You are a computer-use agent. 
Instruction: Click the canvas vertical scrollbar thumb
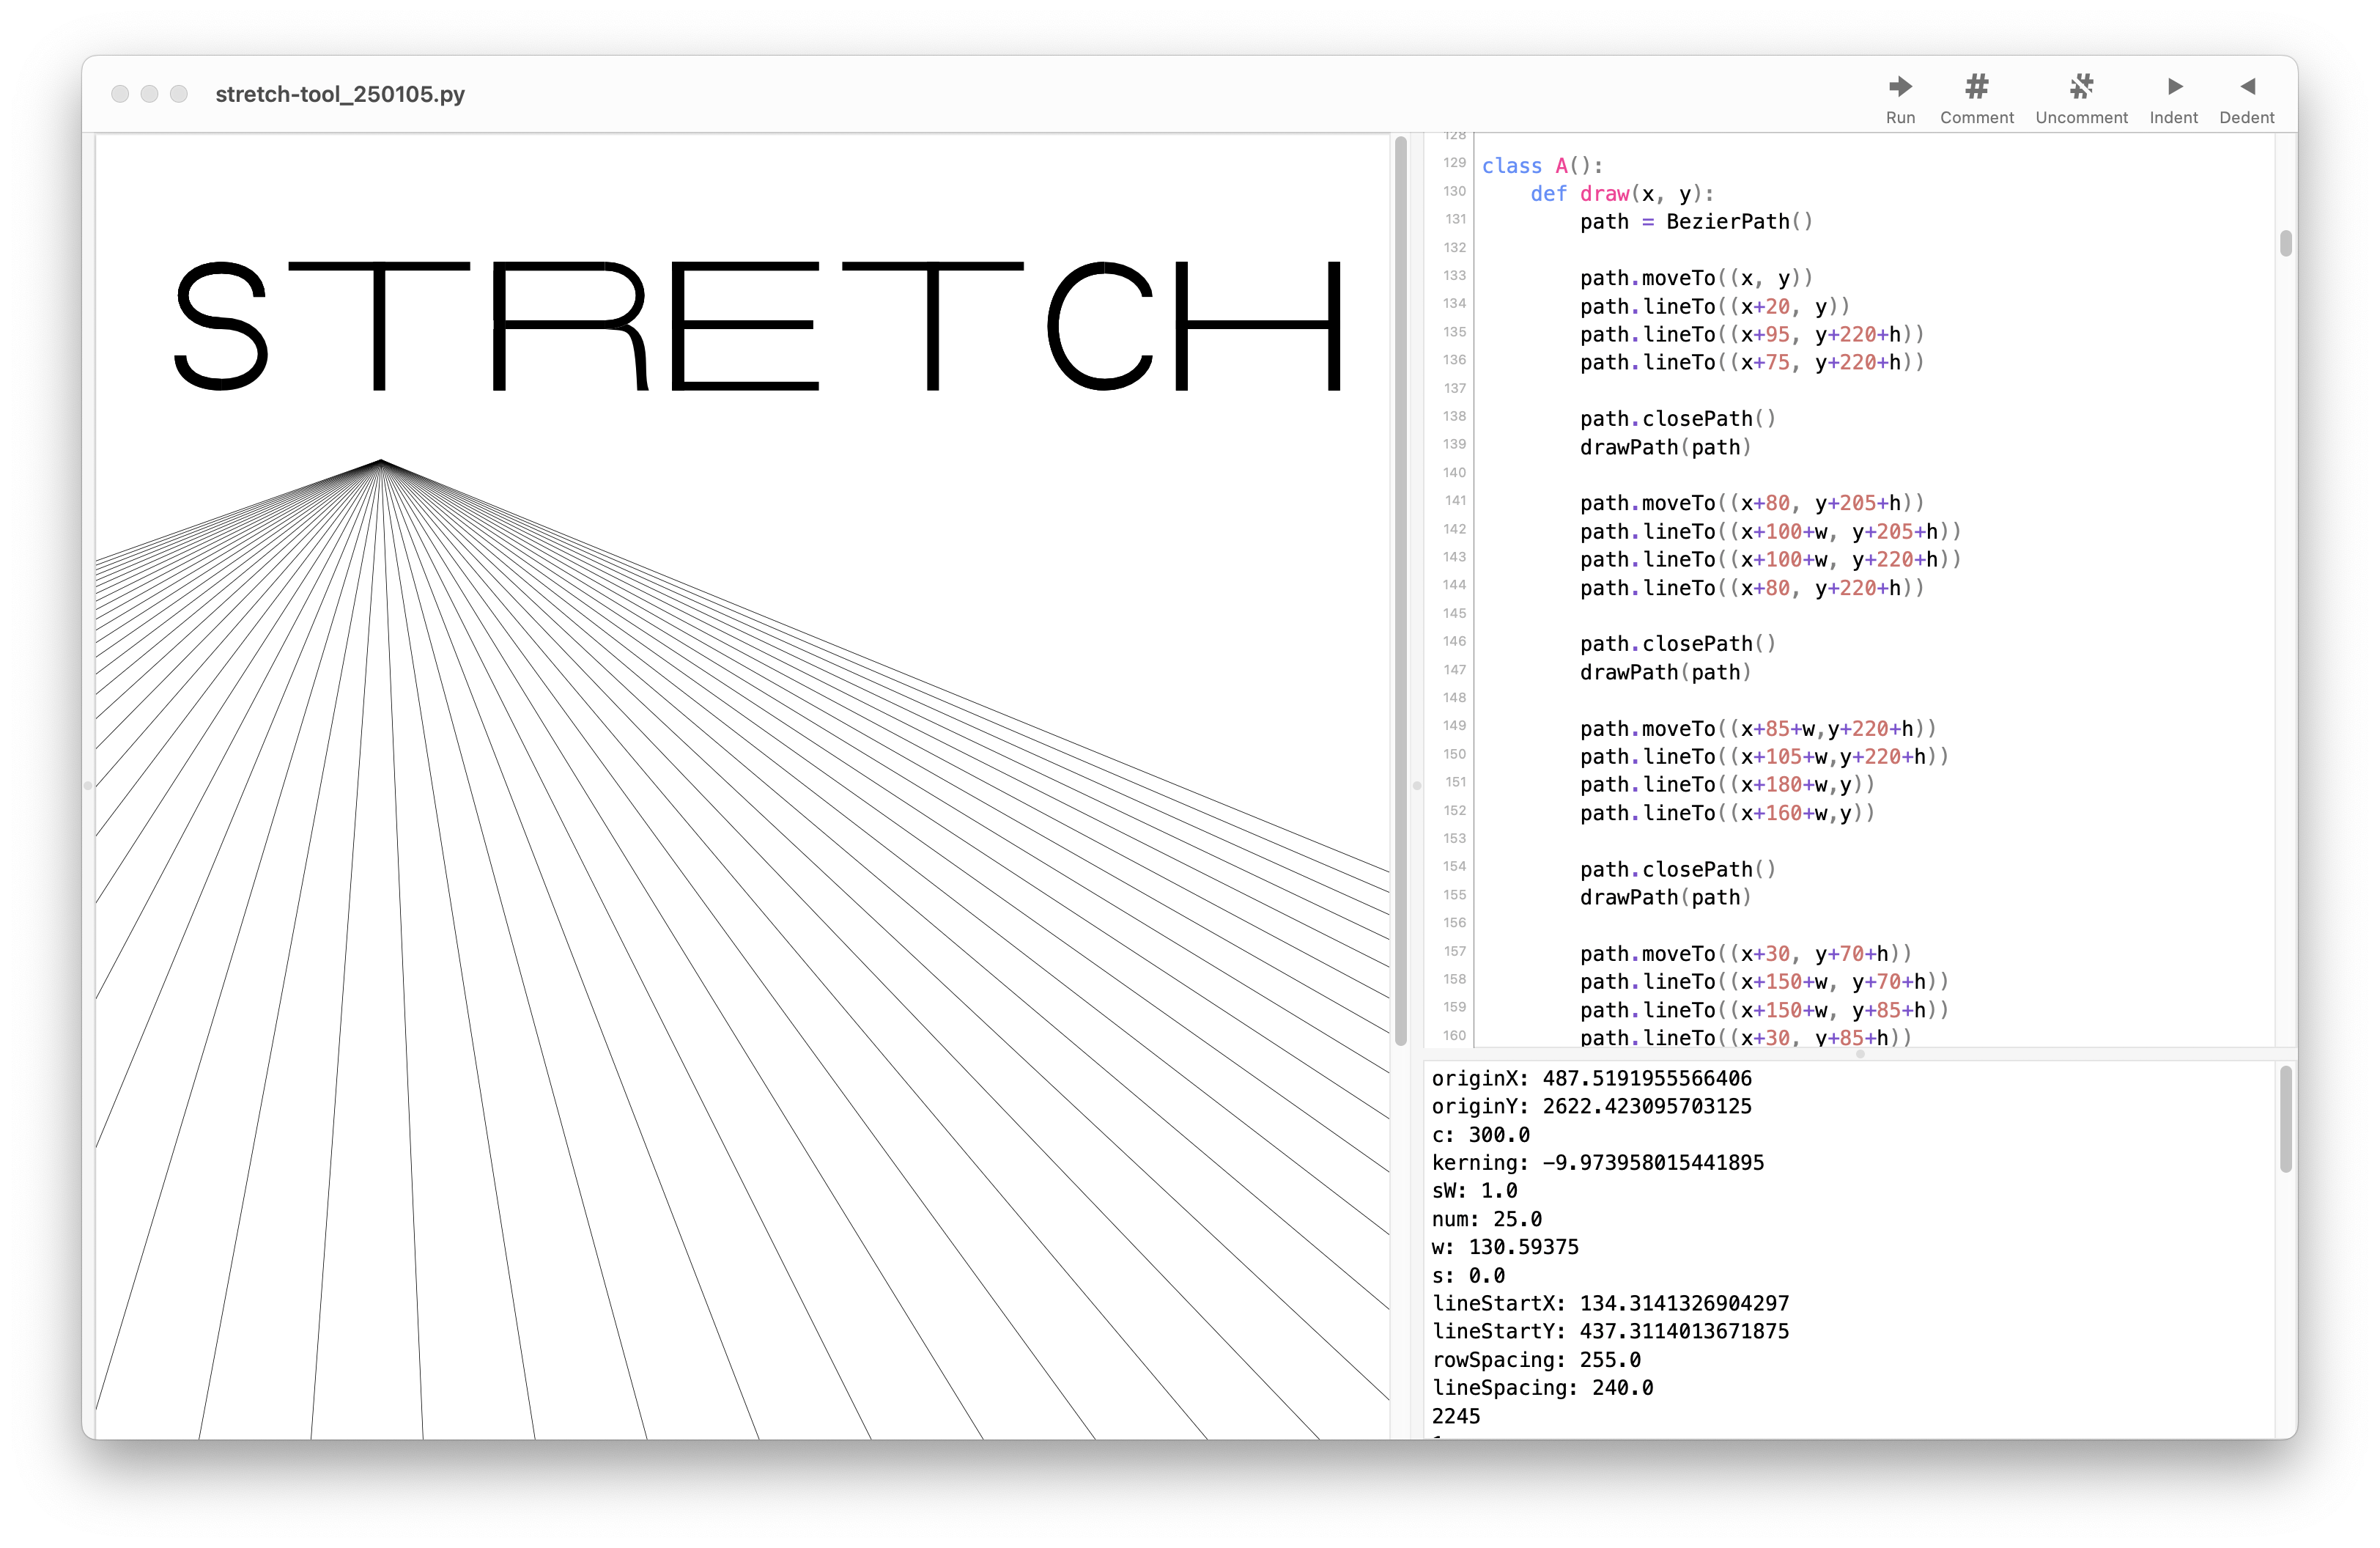[x=1401, y=590]
